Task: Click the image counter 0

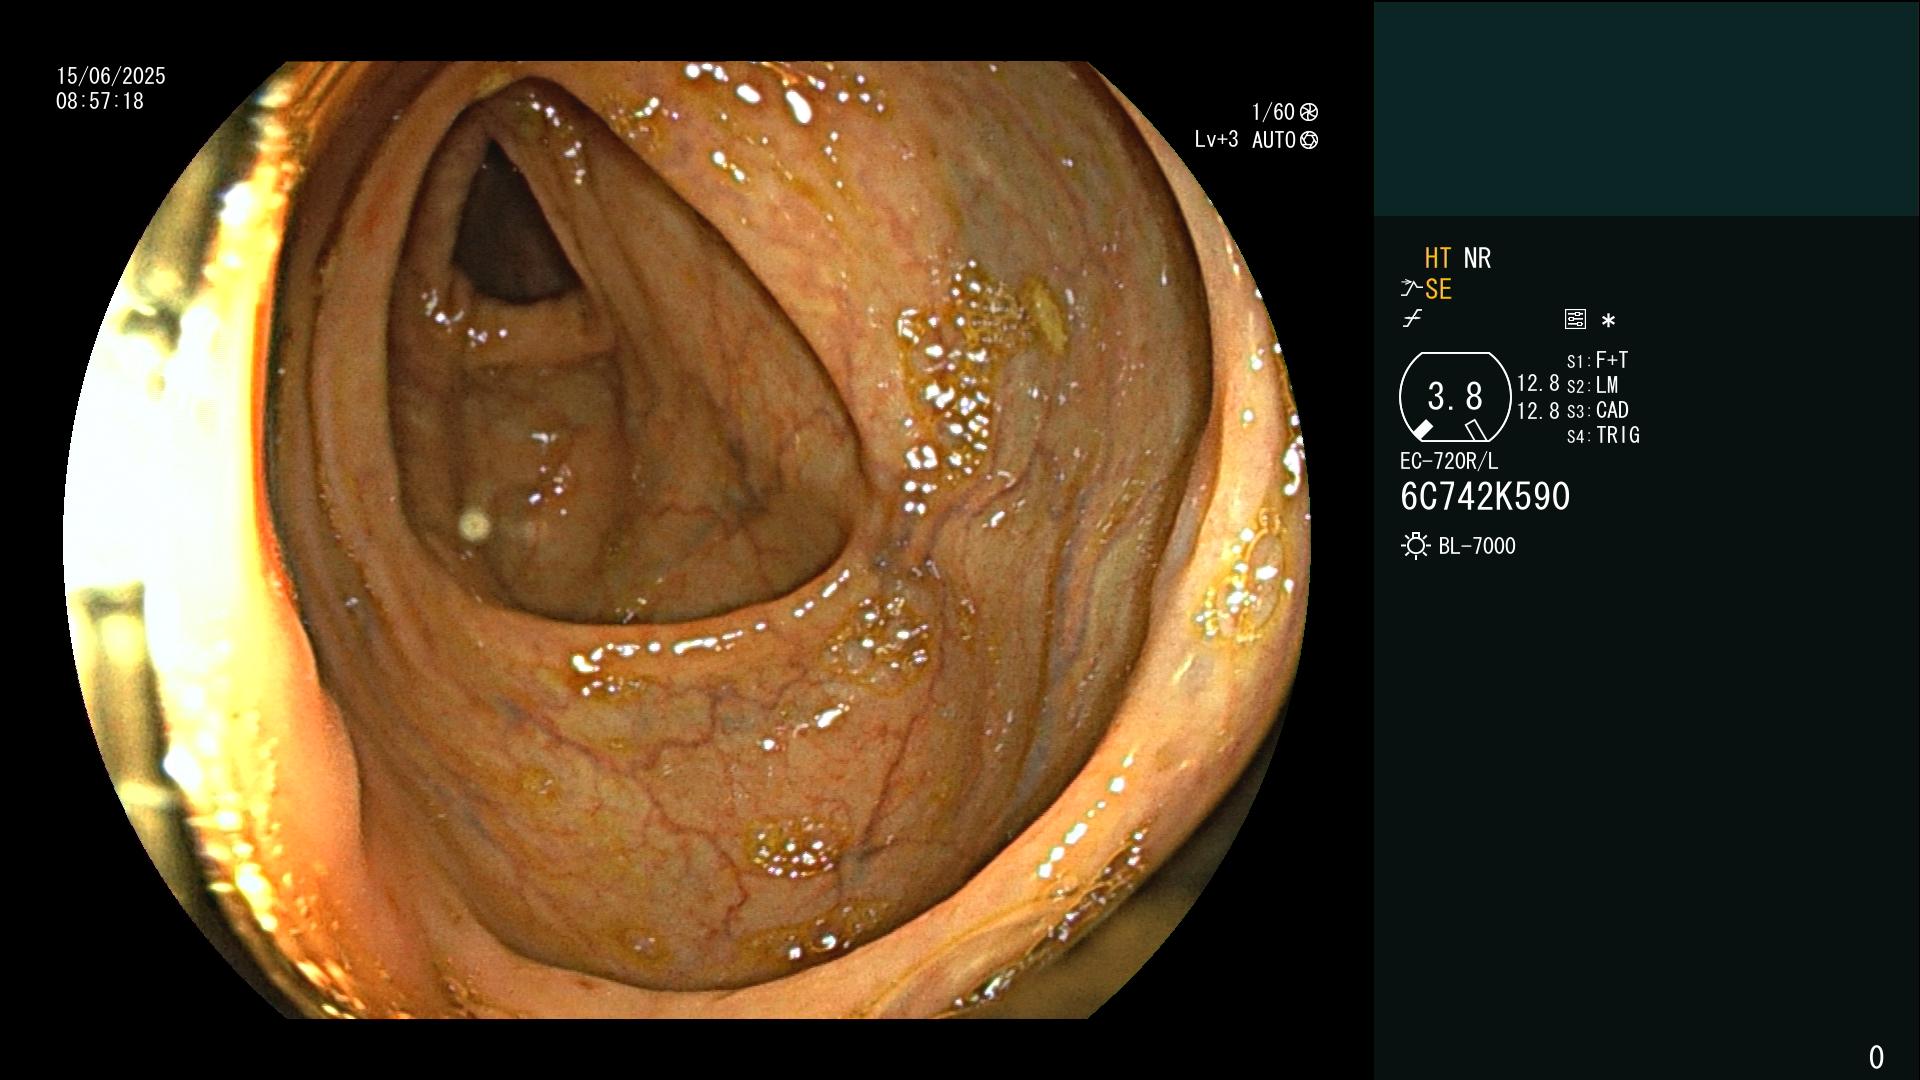Action: [x=1876, y=1057]
